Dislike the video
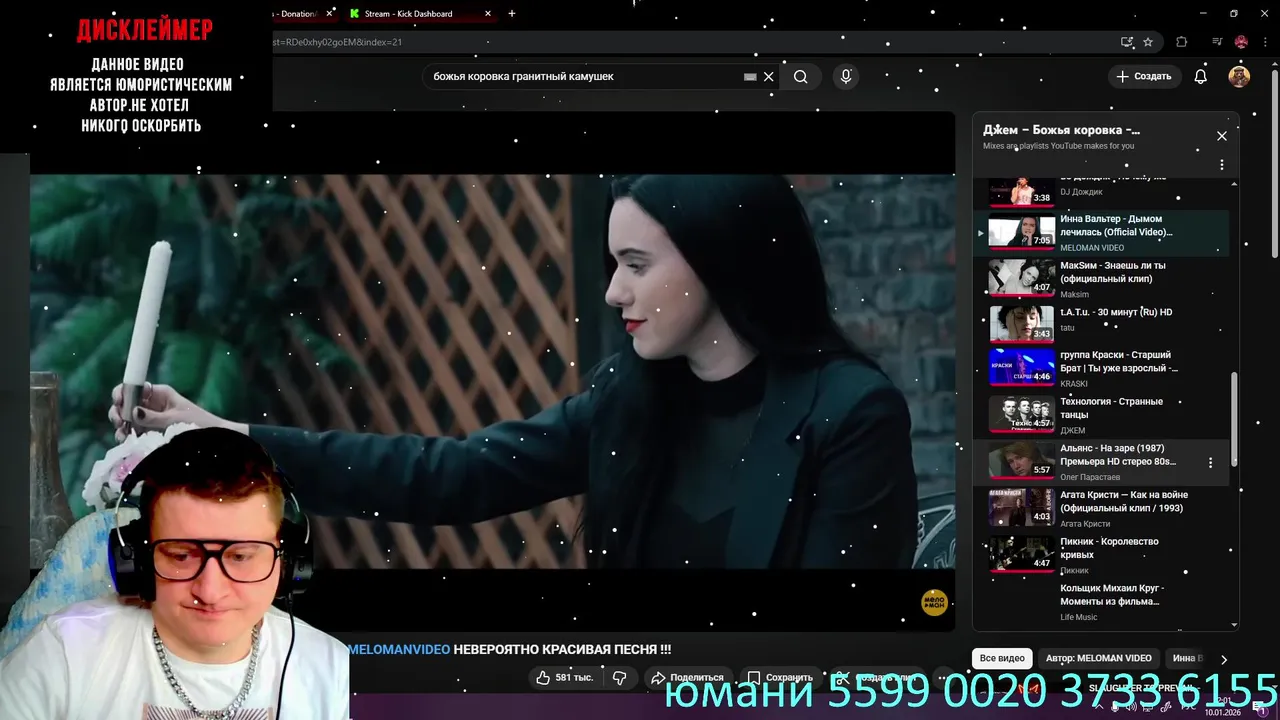This screenshot has width=1280, height=720. [619, 677]
